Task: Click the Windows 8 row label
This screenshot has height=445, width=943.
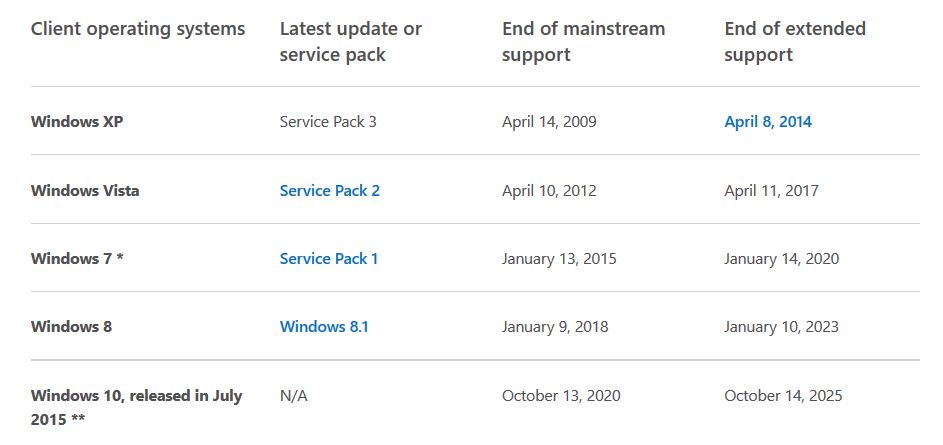Action: (x=71, y=327)
